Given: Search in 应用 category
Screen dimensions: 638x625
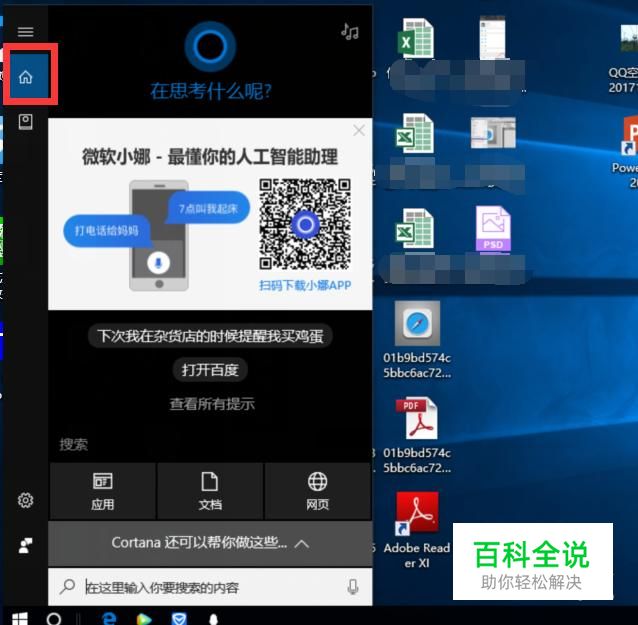Looking at the screenshot, I should click(x=103, y=491).
